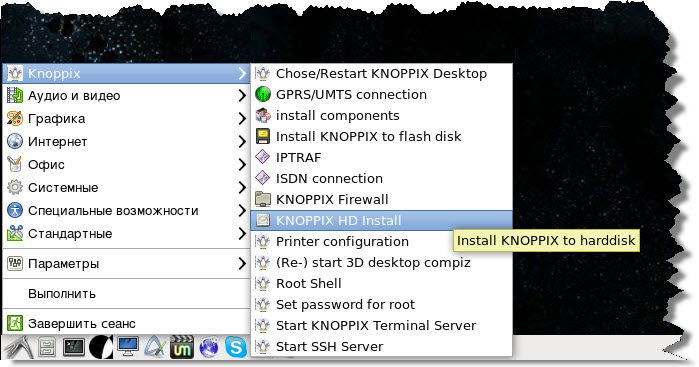
Task: Open the Системные category label
Action: 63,187
